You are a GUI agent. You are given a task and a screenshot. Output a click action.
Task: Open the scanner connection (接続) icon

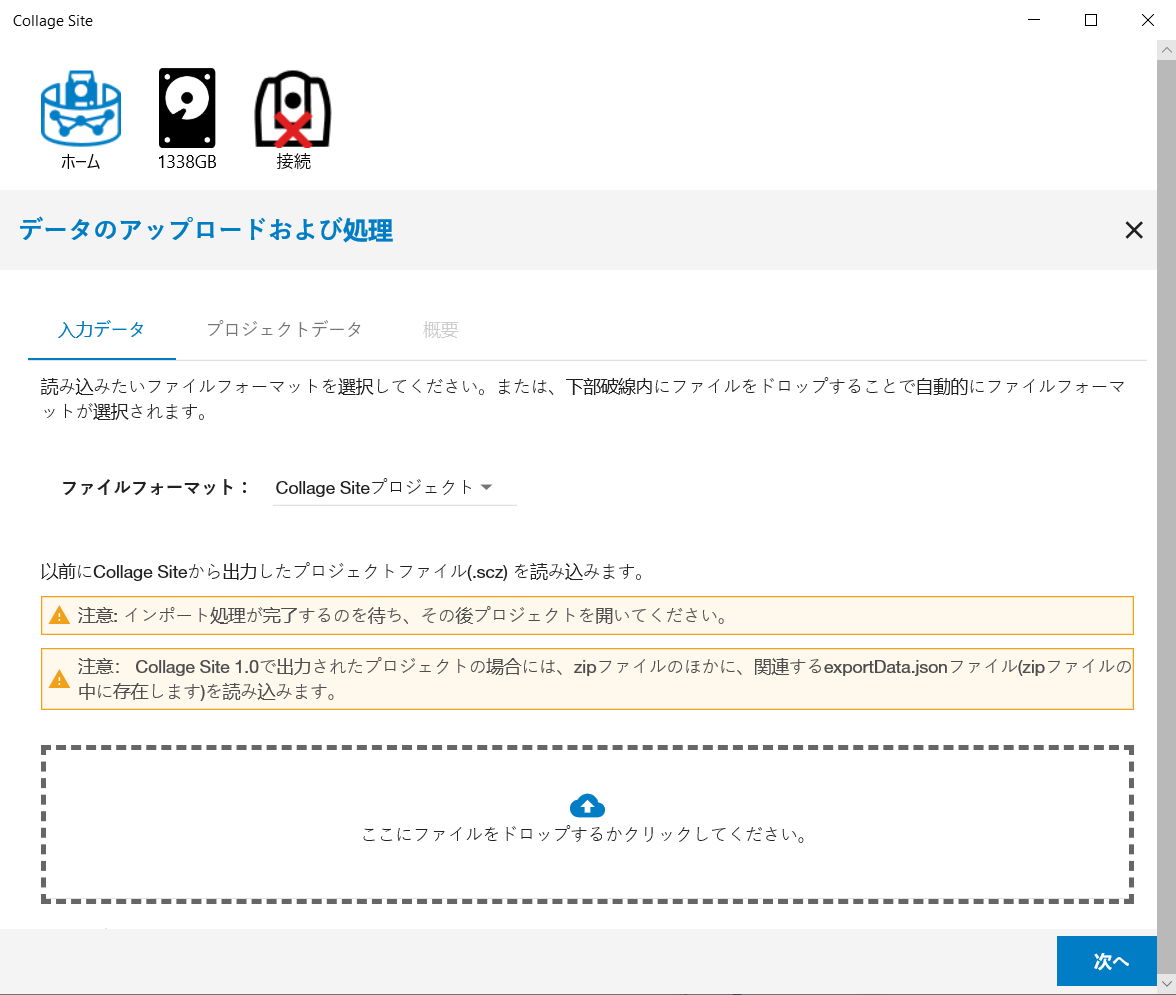(x=293, y=110)
